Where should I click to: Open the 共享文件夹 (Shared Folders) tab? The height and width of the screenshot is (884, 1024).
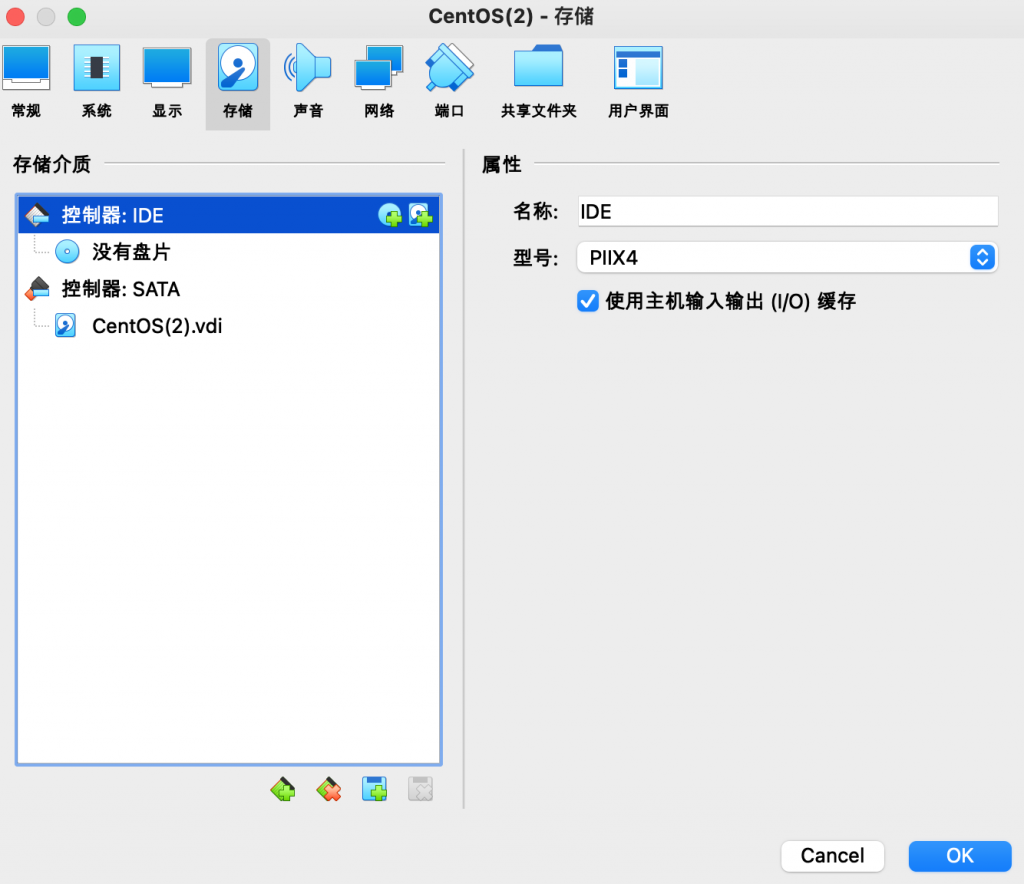[539, 83]
